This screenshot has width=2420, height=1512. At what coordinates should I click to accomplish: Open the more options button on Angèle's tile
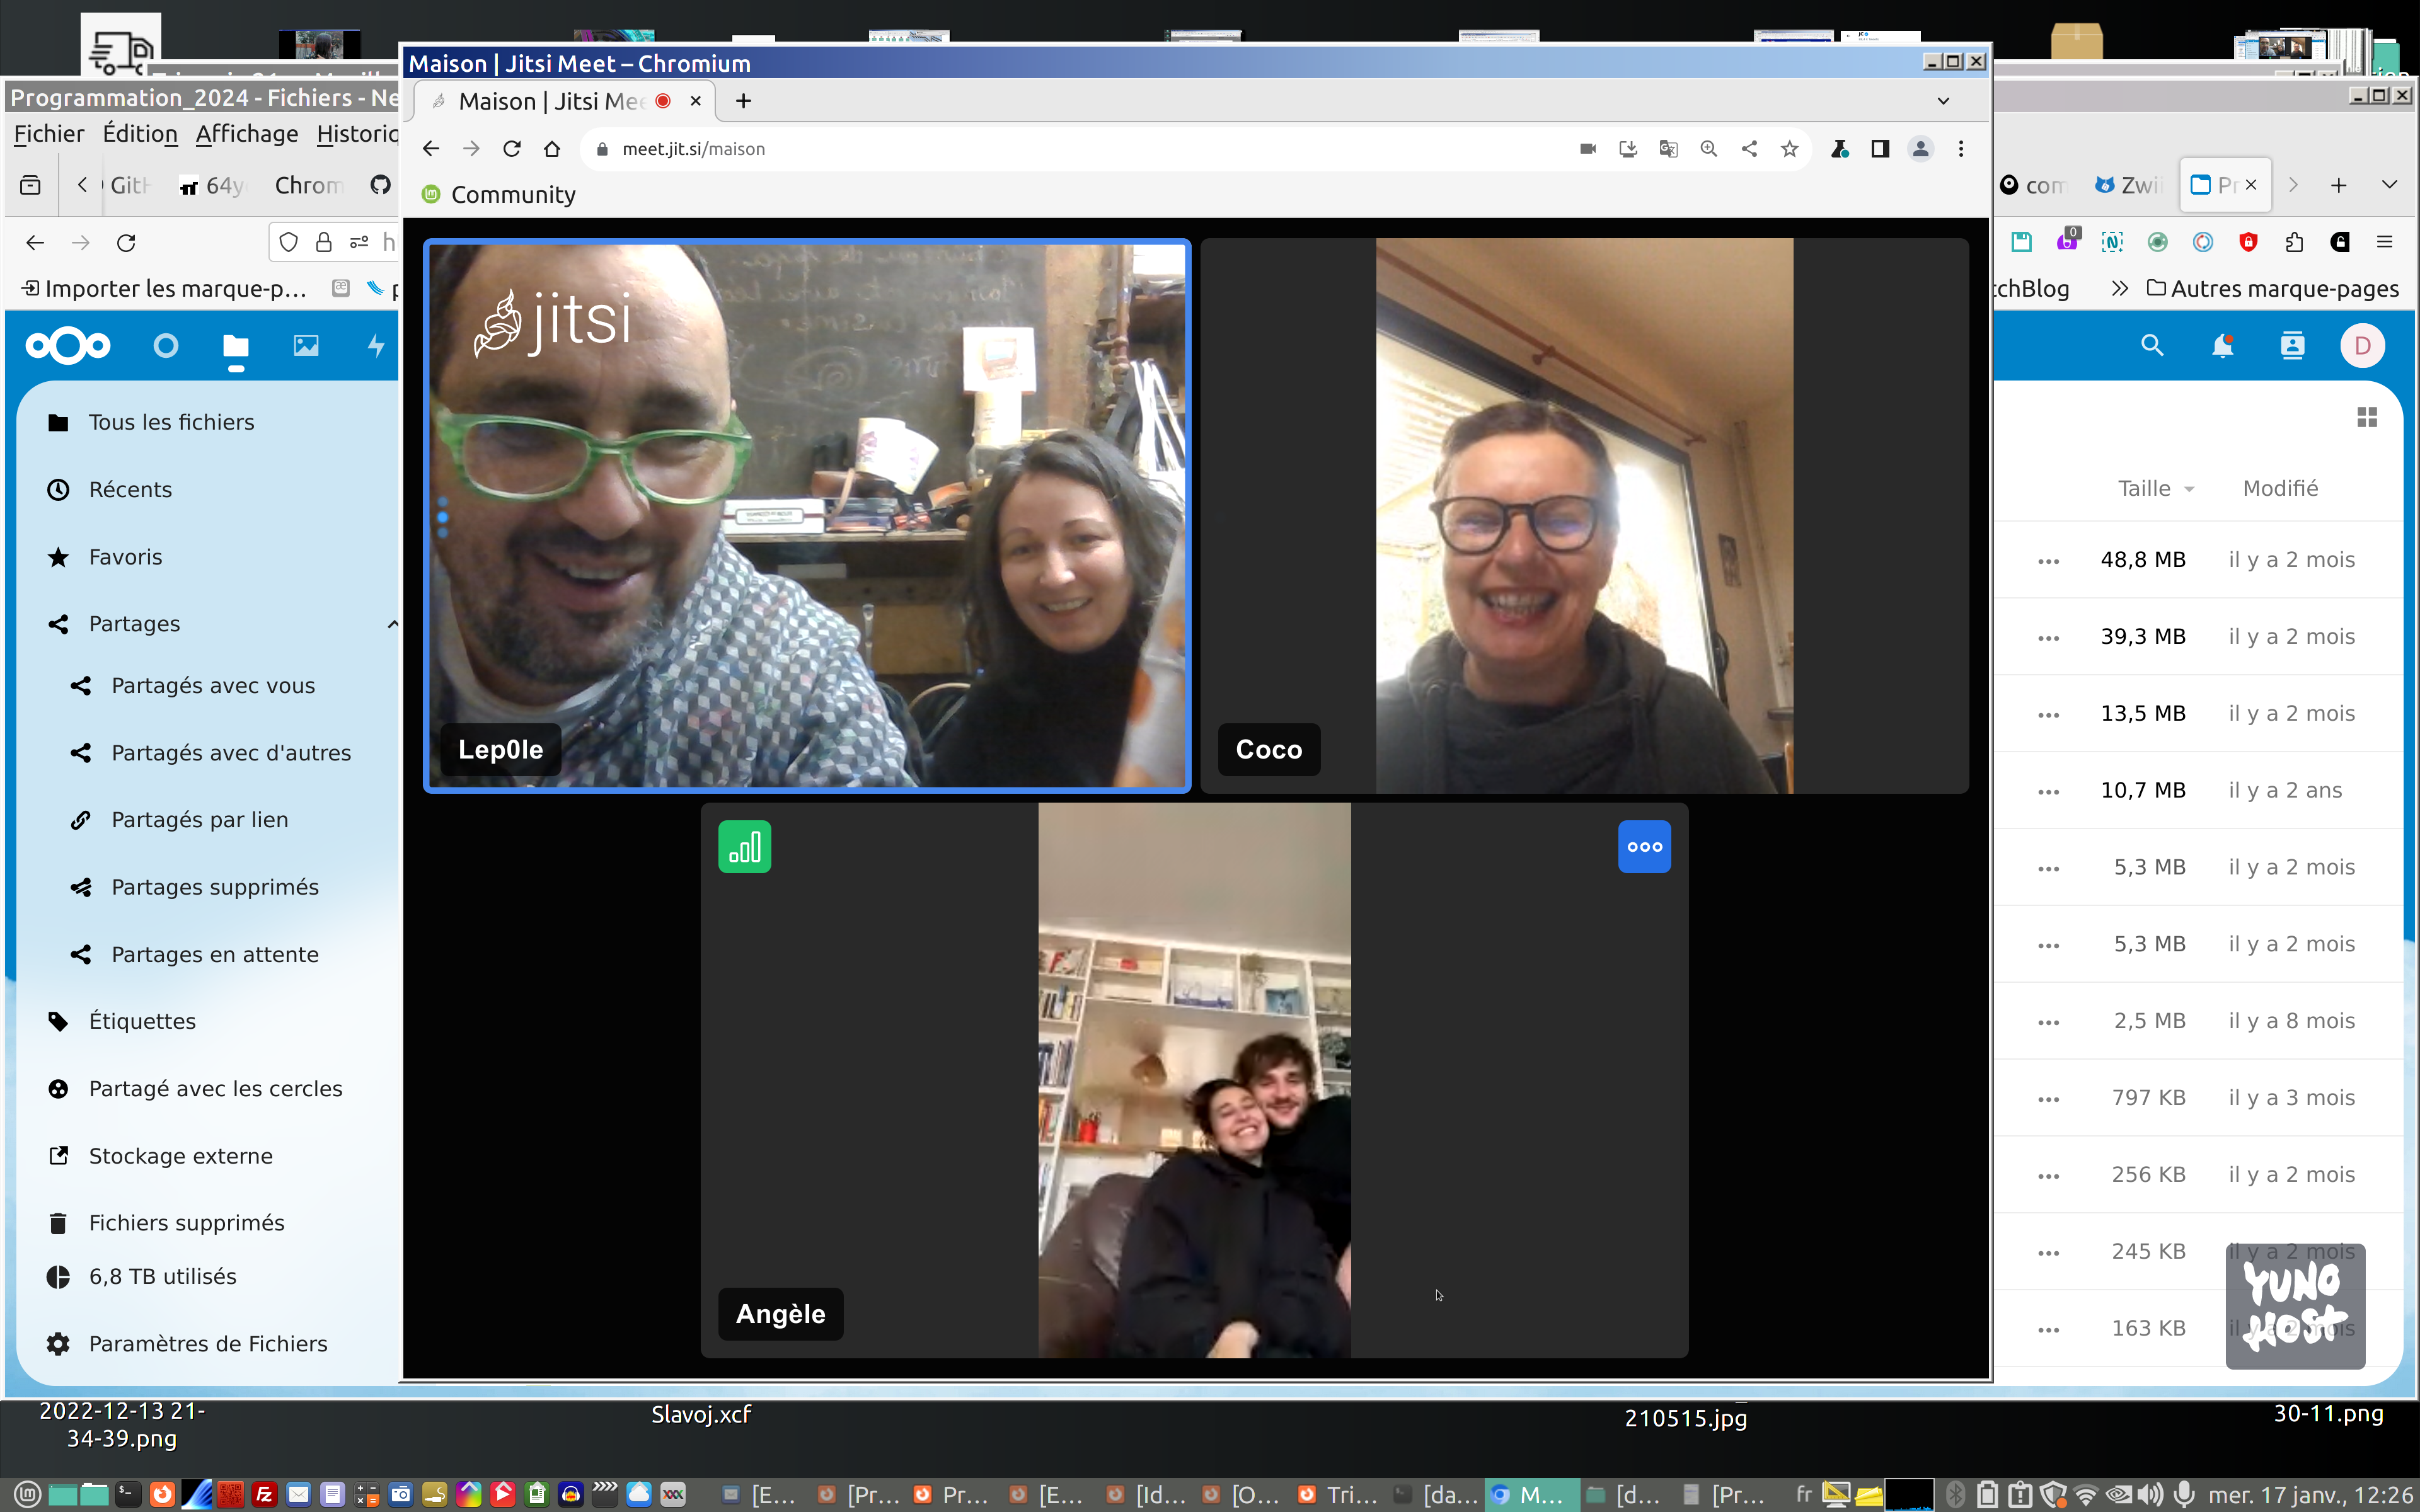pos(1644,846)
